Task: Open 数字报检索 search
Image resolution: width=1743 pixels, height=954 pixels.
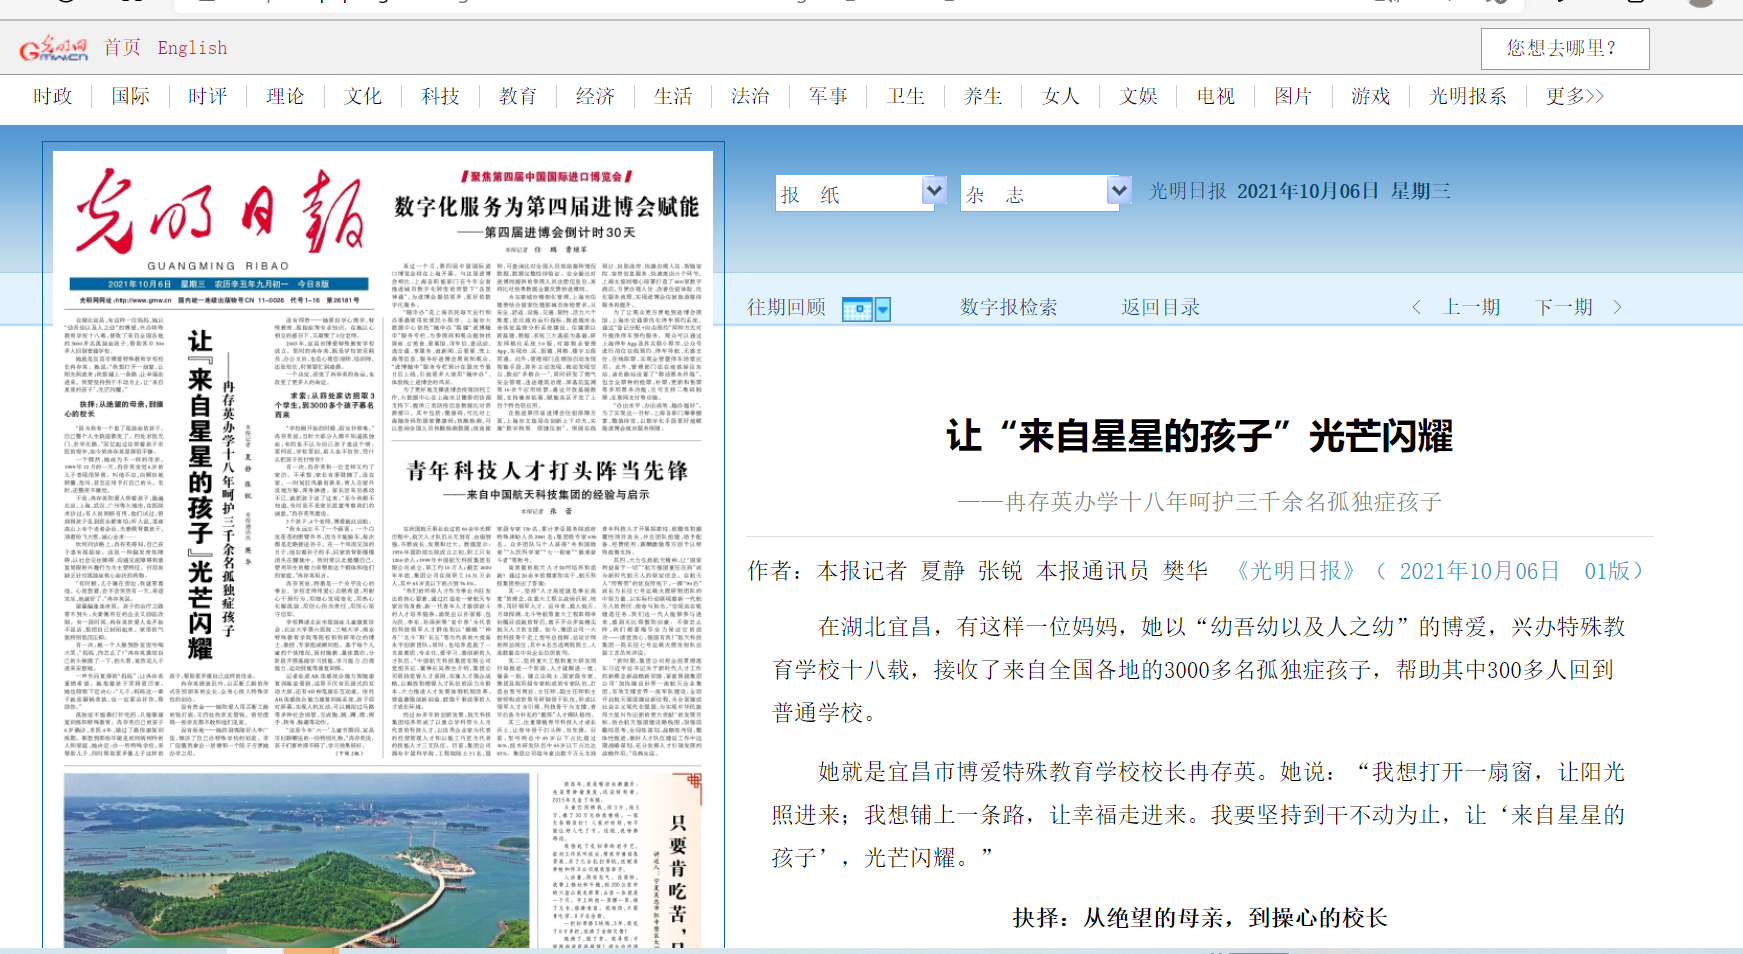Action: point(1008,307)
